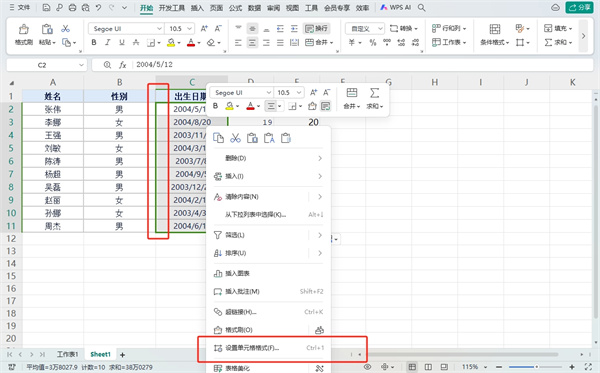Click the Copy icon in the context menu

tap(218, 138)
